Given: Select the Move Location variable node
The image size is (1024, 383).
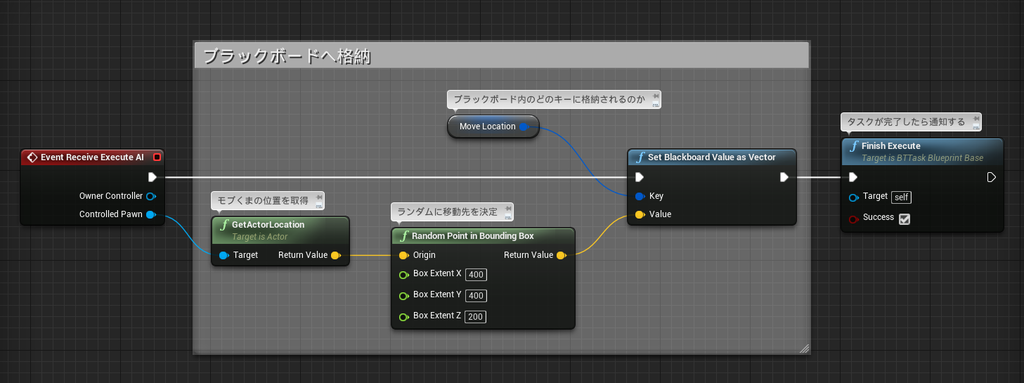Looking at the screenshot, I should tap(493, 127).
